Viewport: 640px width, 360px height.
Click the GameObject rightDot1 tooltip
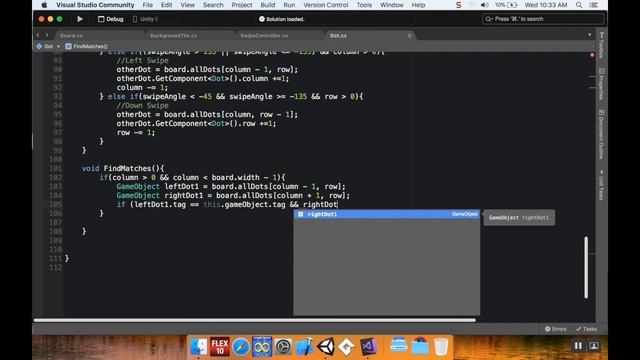click(x=519, y=218)
